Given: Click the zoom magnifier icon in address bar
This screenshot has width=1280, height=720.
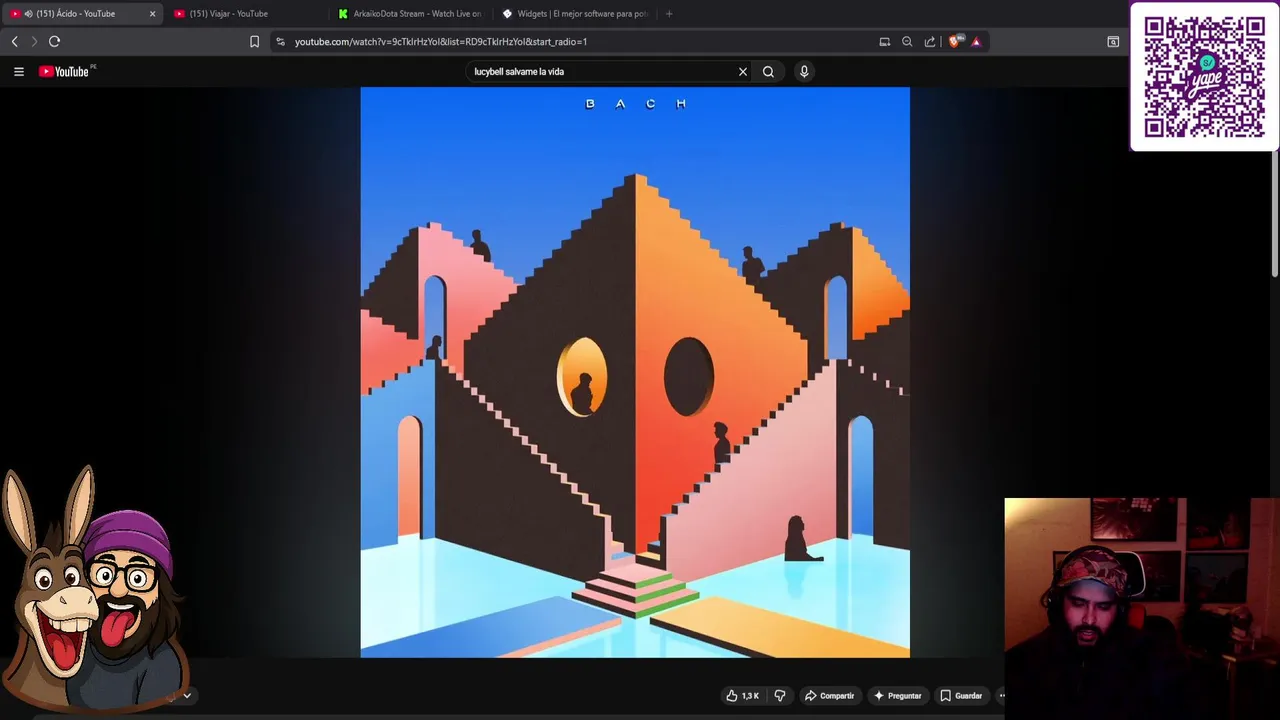Looking at the screenshot, I should [x=907, y=42].
